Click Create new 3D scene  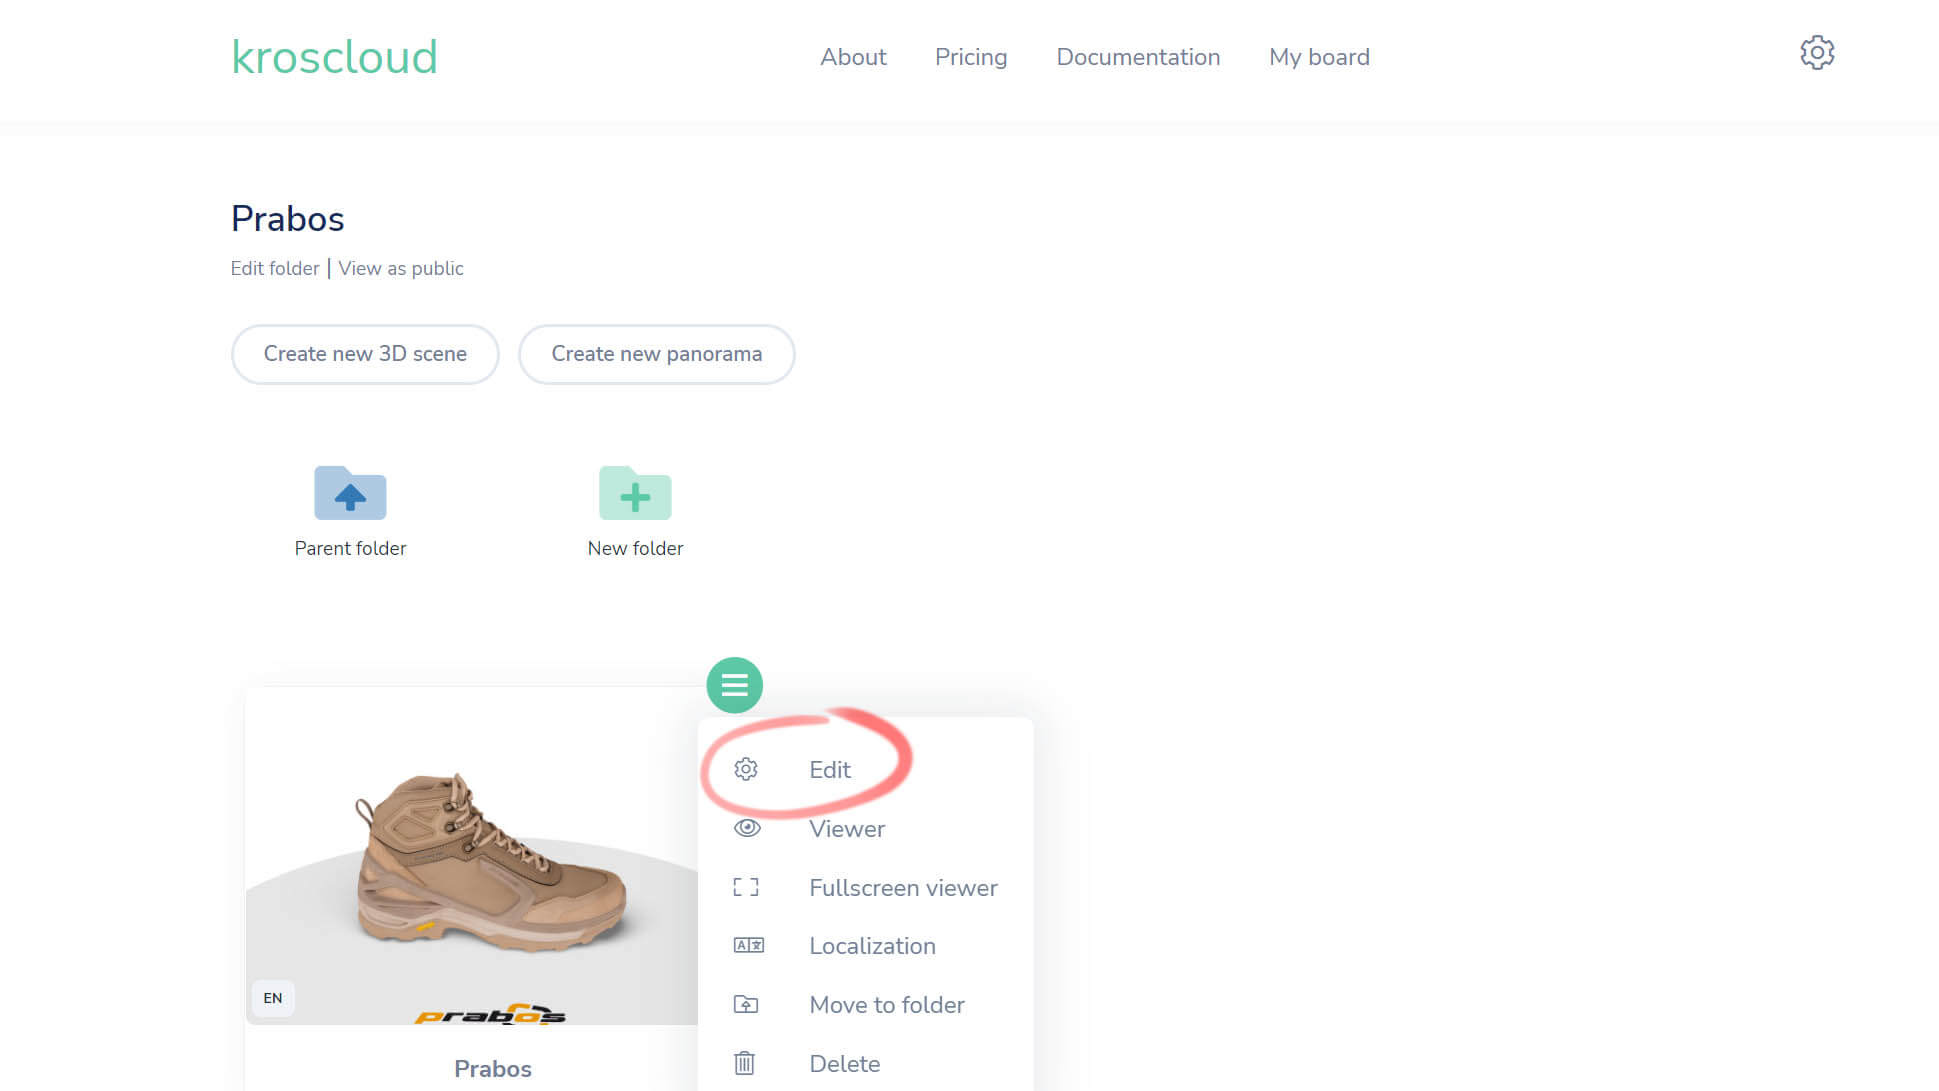coord(365,354)
